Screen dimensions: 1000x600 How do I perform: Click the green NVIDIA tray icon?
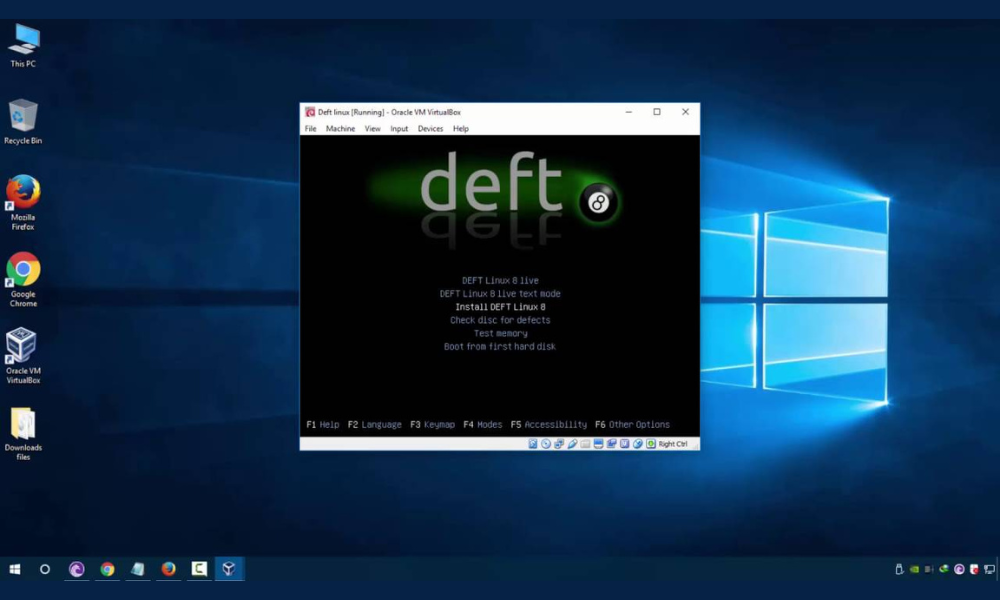click(915, 569)
